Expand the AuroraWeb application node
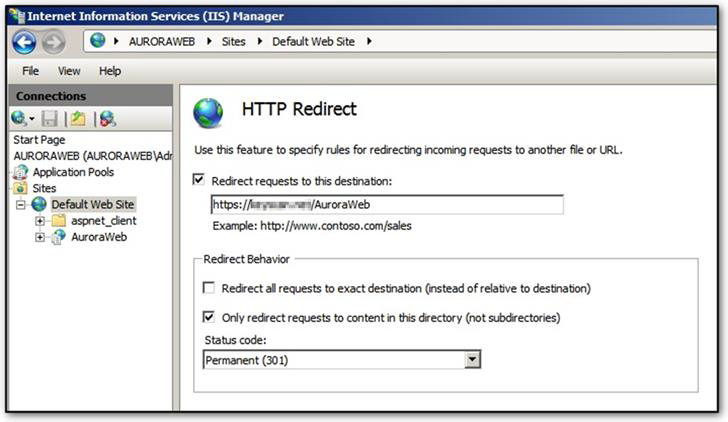This screenshot has height=422, width=728. [x=41, y=238]
